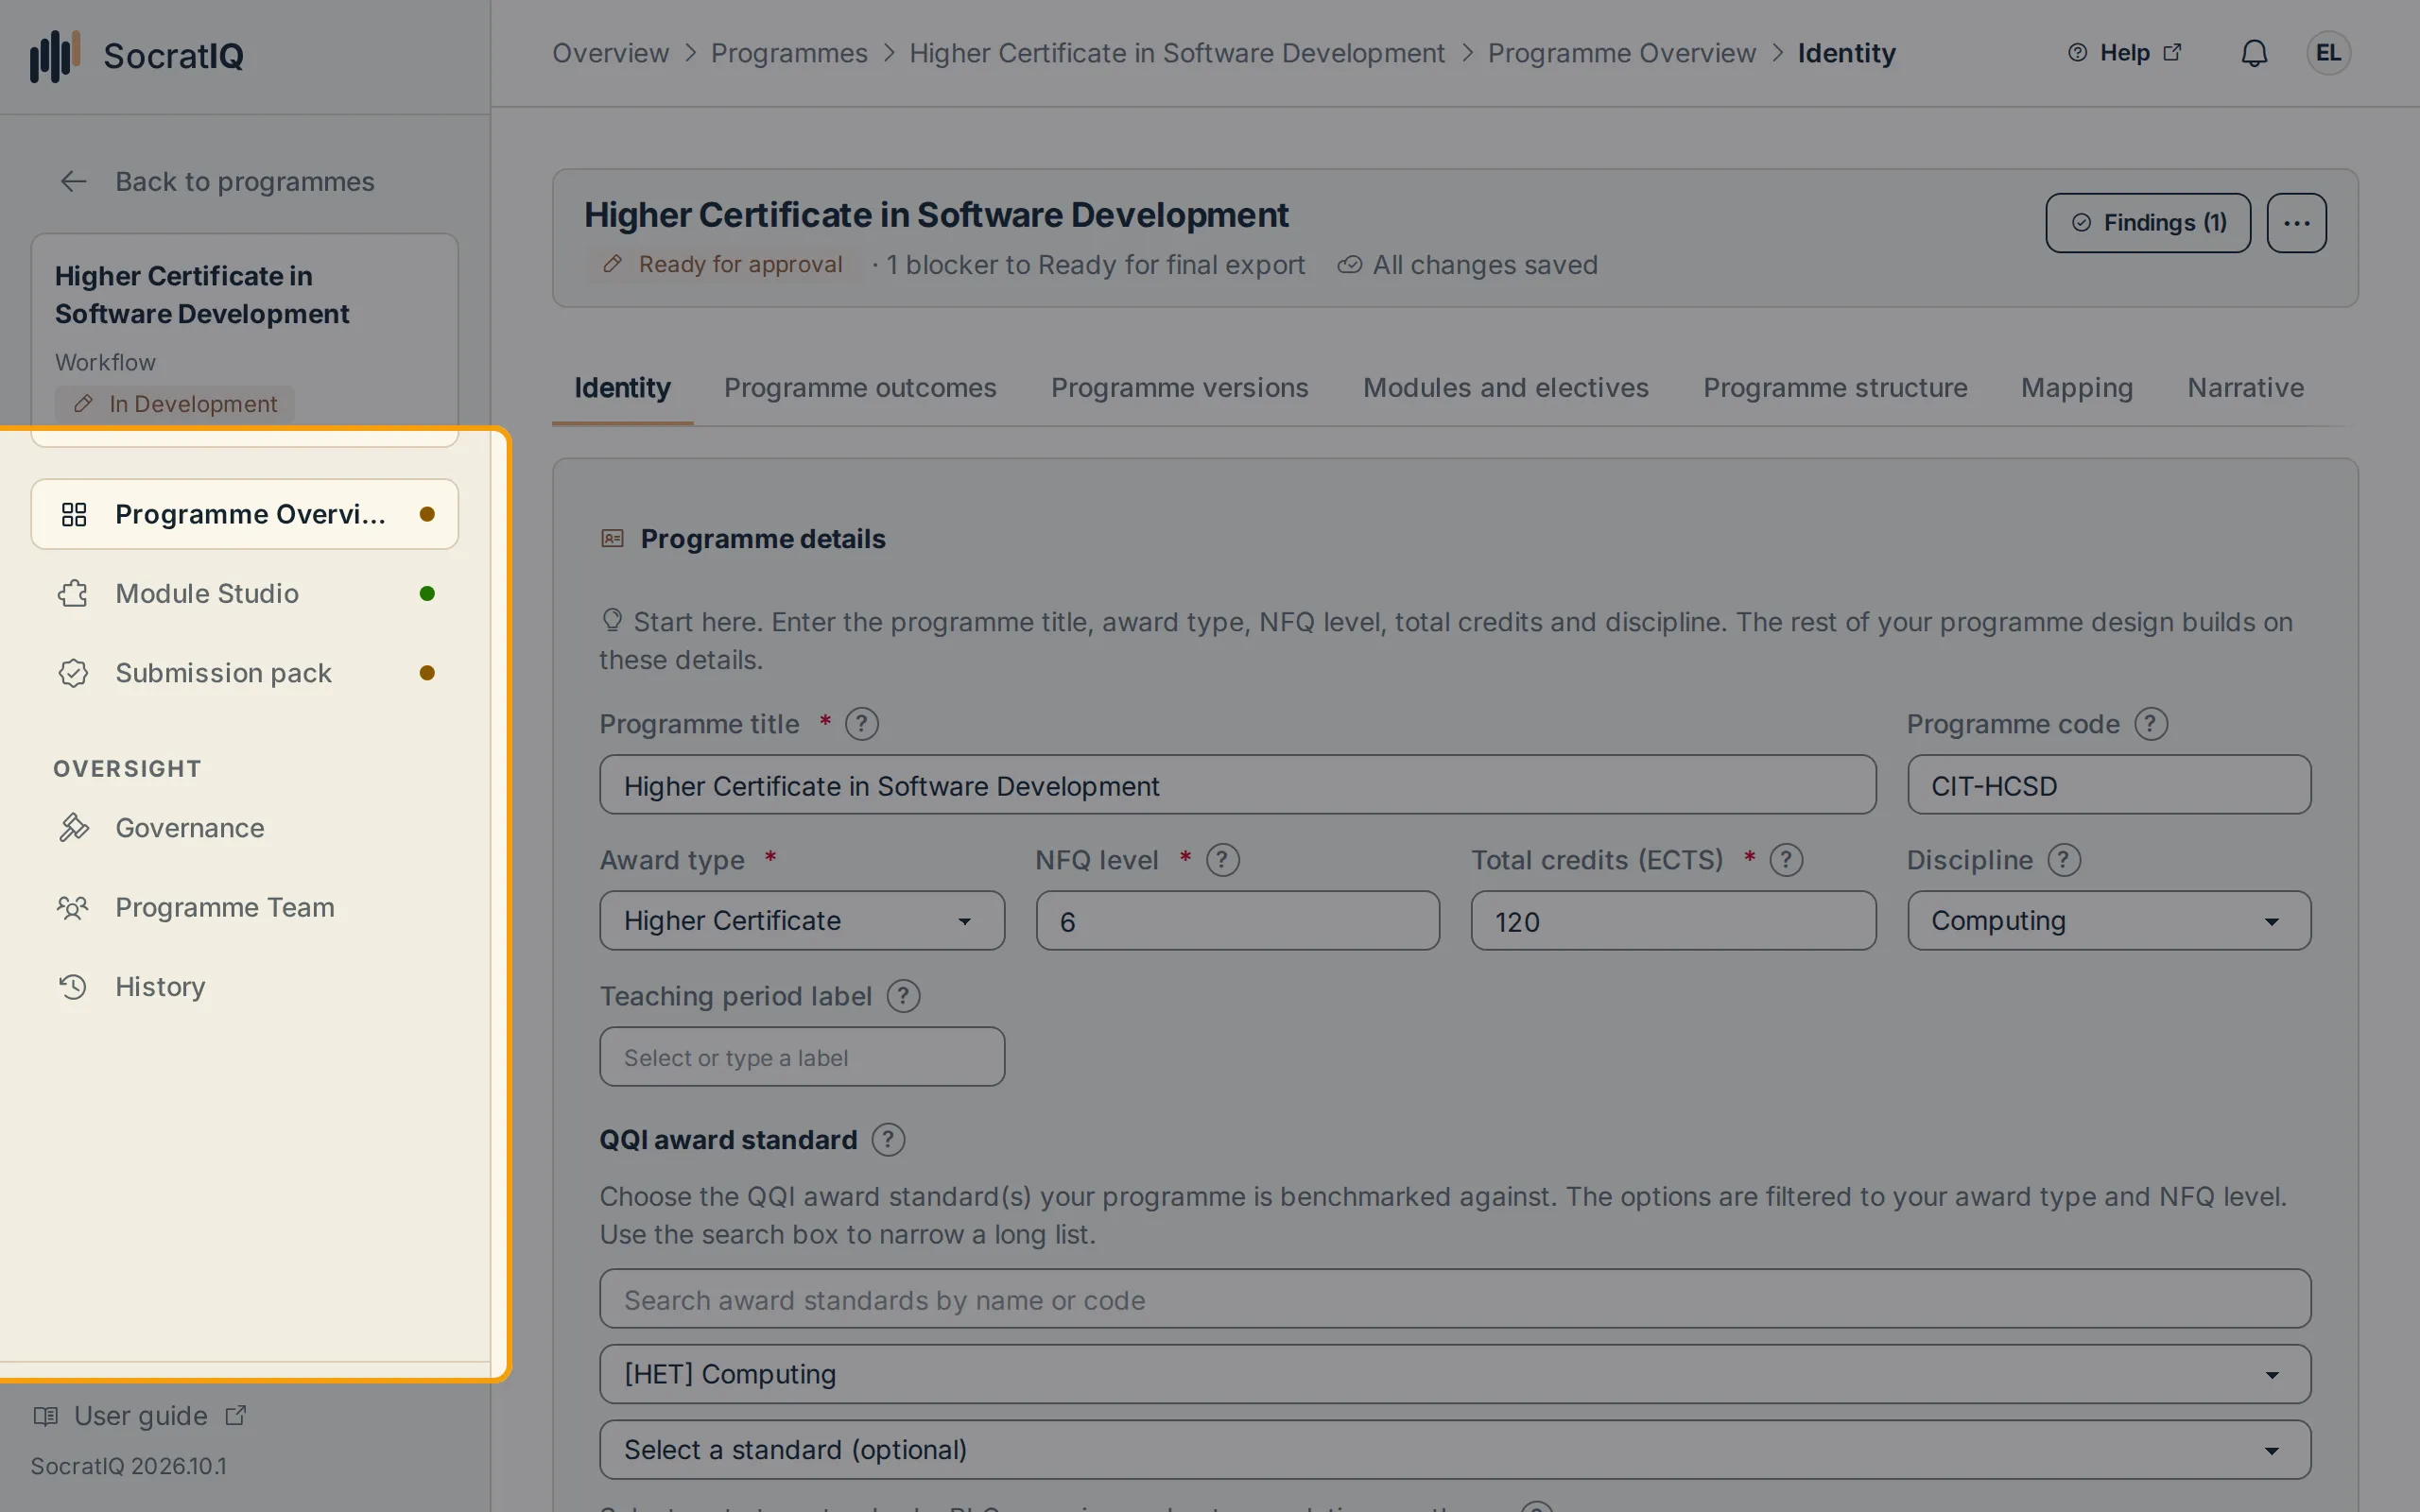Switch to Programme outcomes tab
The height and width of the screenshot is (1512, 2420).
coord(860,388)
